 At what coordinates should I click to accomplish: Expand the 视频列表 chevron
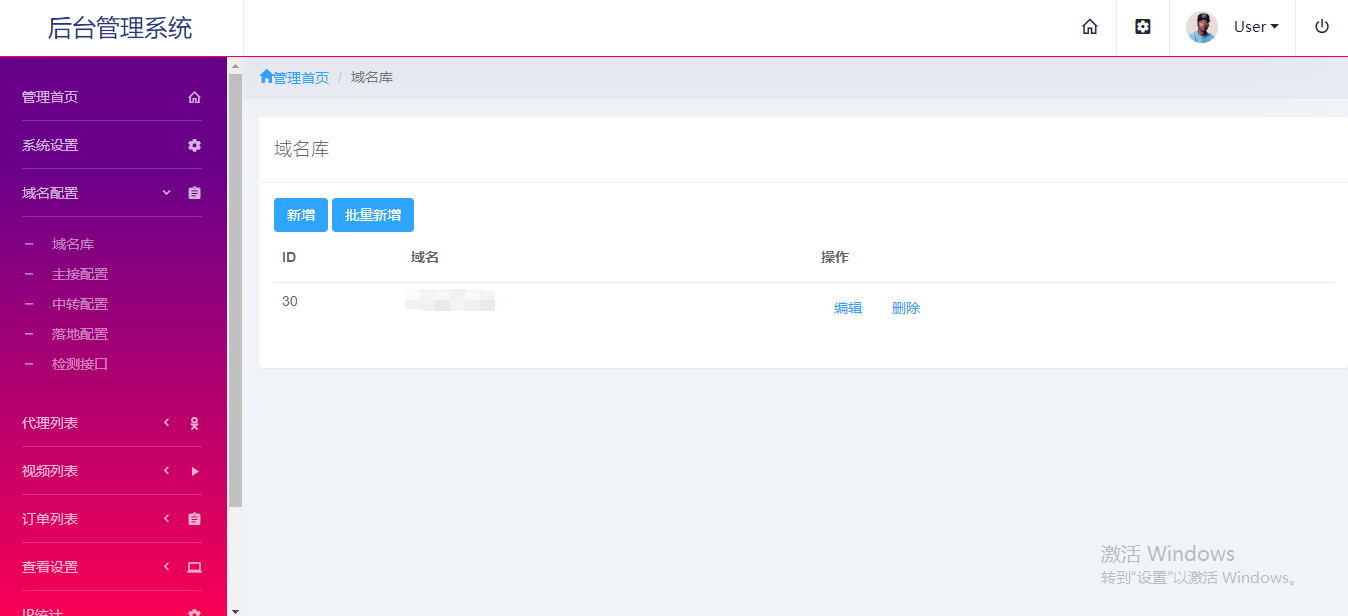[167, 471]
